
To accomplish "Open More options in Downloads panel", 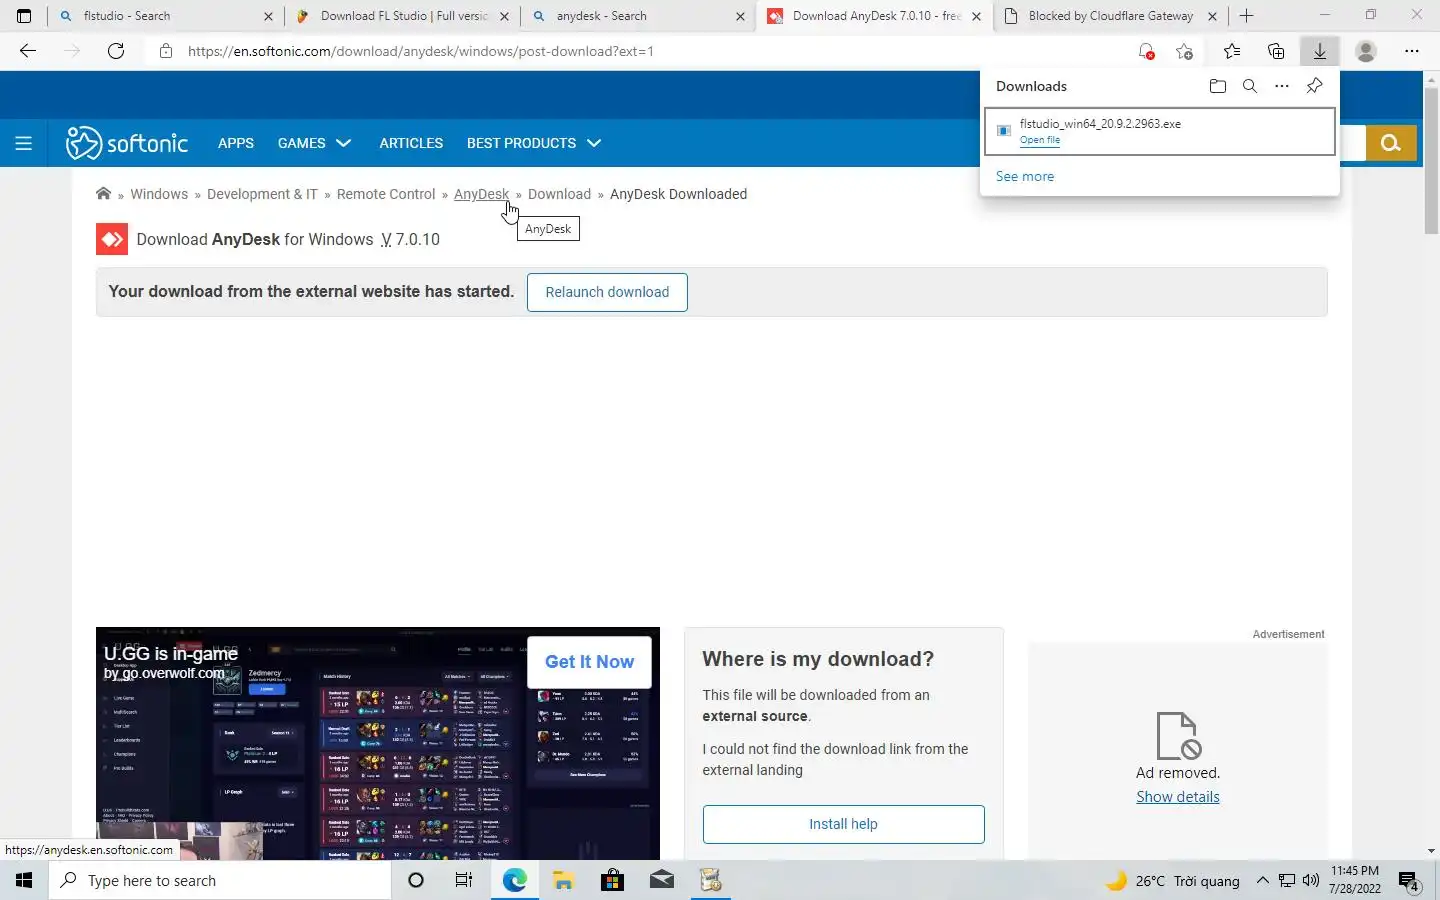I will point(1282,86).
